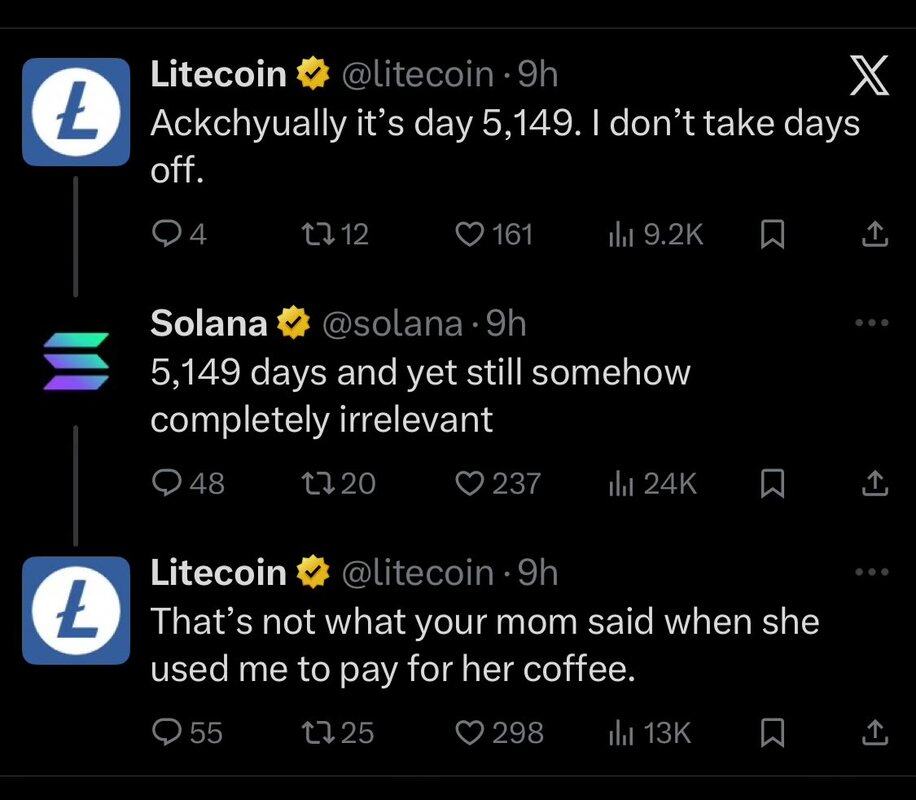Share Solana's completely irrelevant tweet

(x=873, y=484)
